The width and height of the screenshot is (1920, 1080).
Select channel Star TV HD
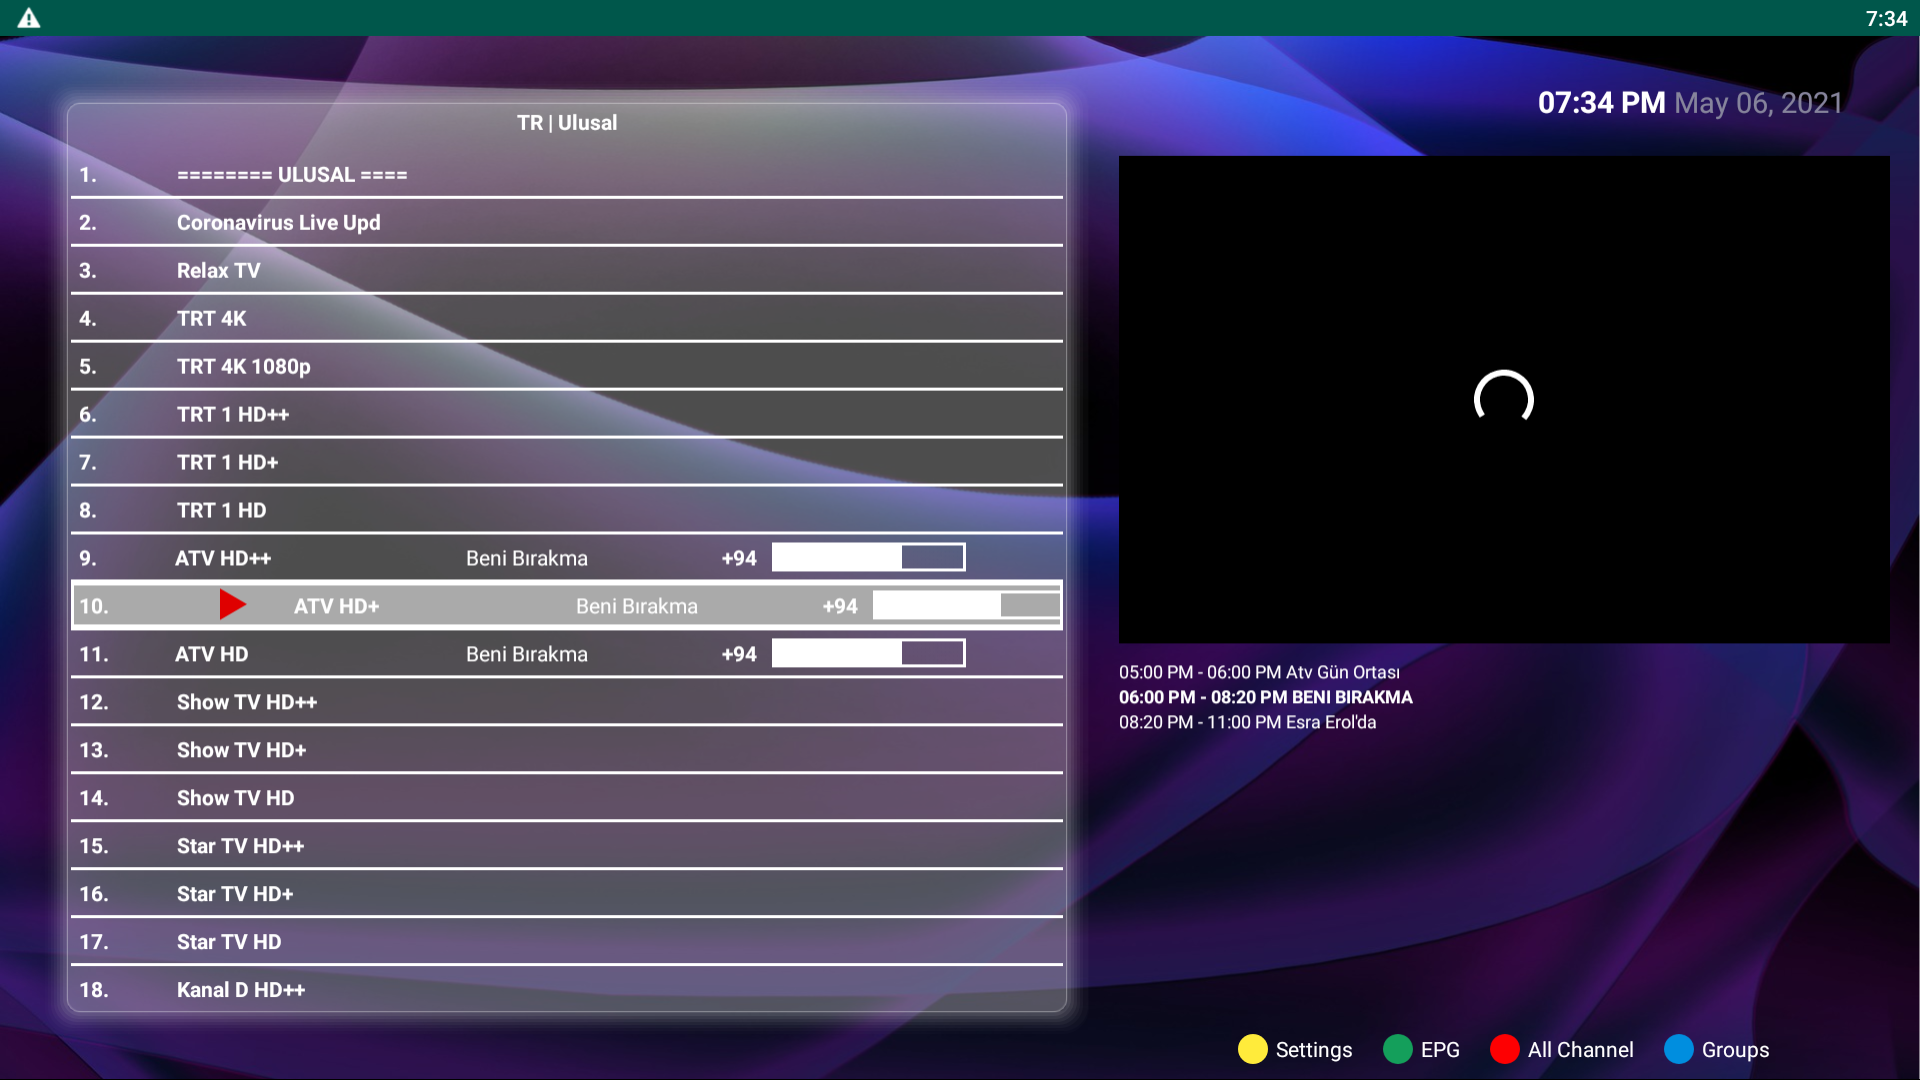(567, 942)
